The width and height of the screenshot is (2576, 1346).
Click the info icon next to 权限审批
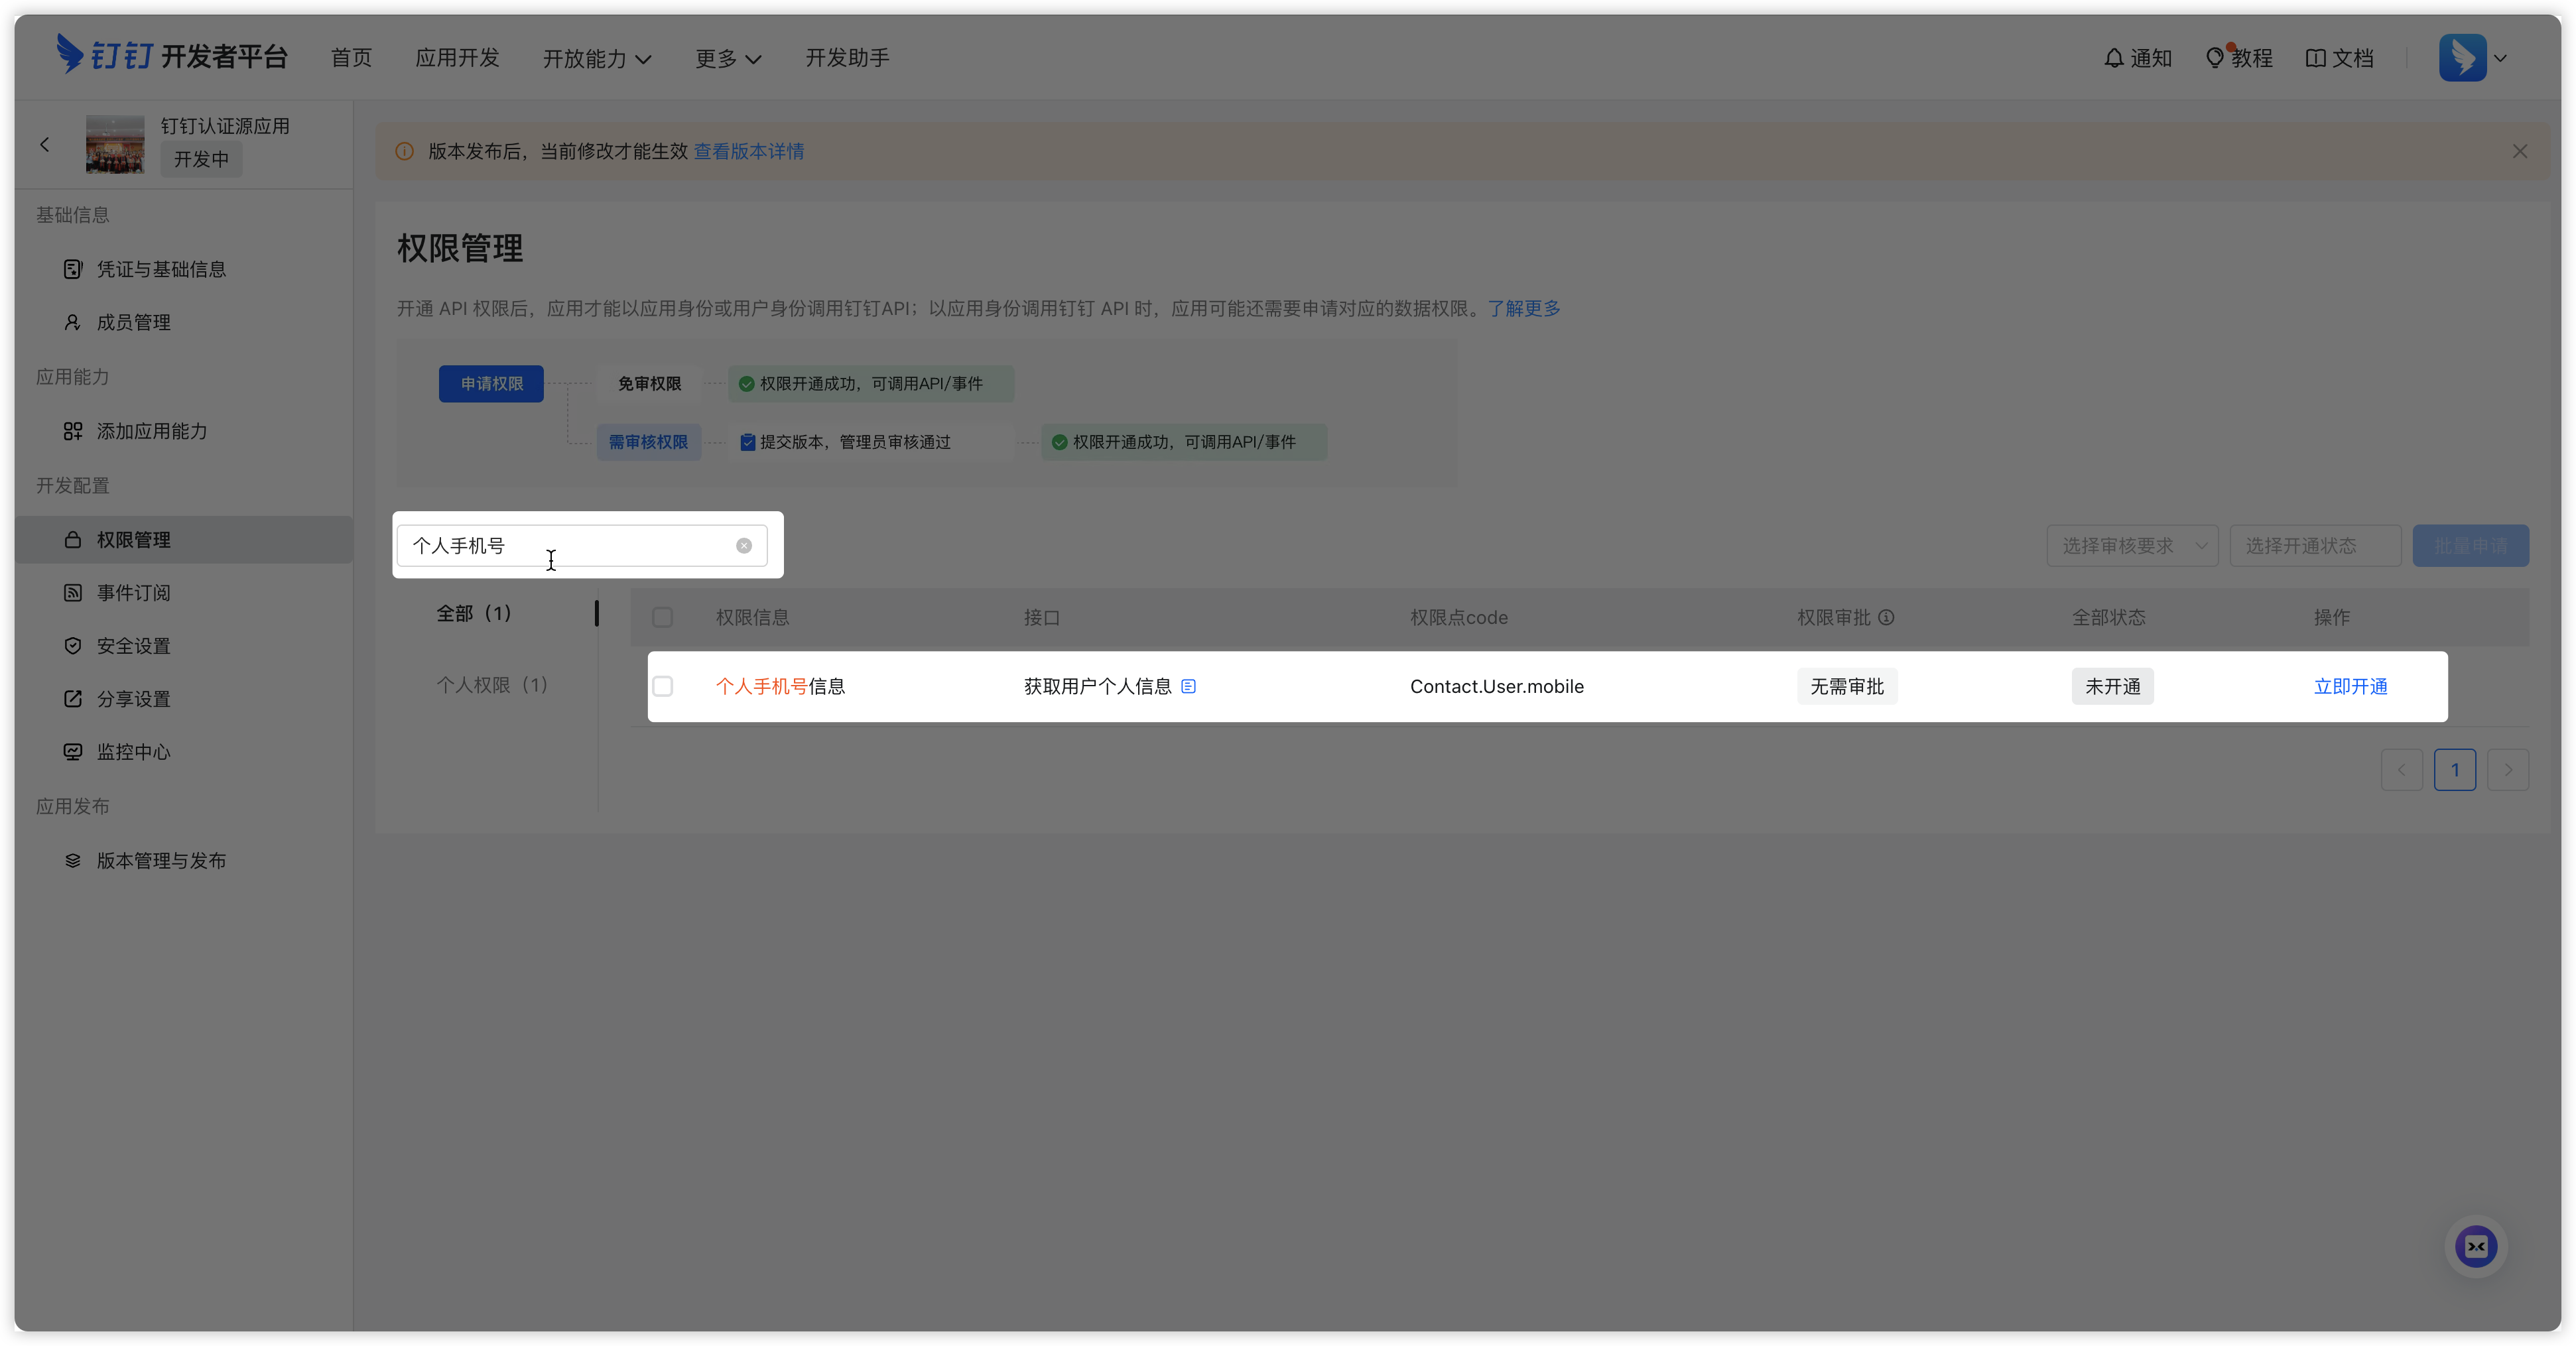click(1886, 617)
